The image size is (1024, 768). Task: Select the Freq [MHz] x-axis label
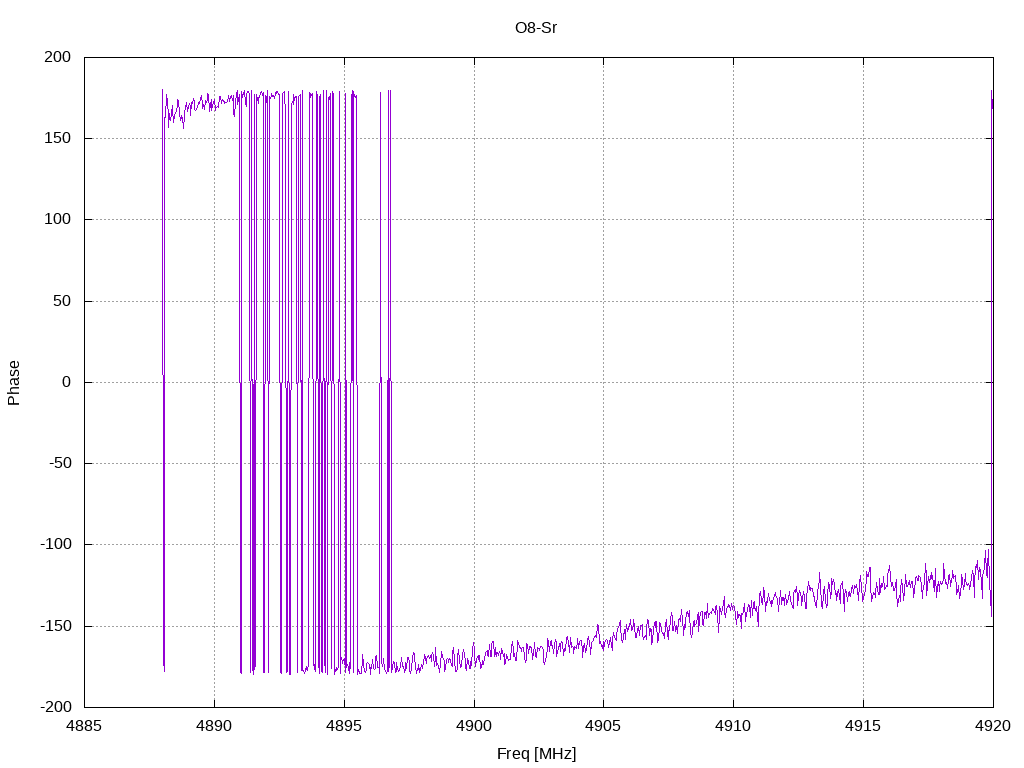point(536,754)
